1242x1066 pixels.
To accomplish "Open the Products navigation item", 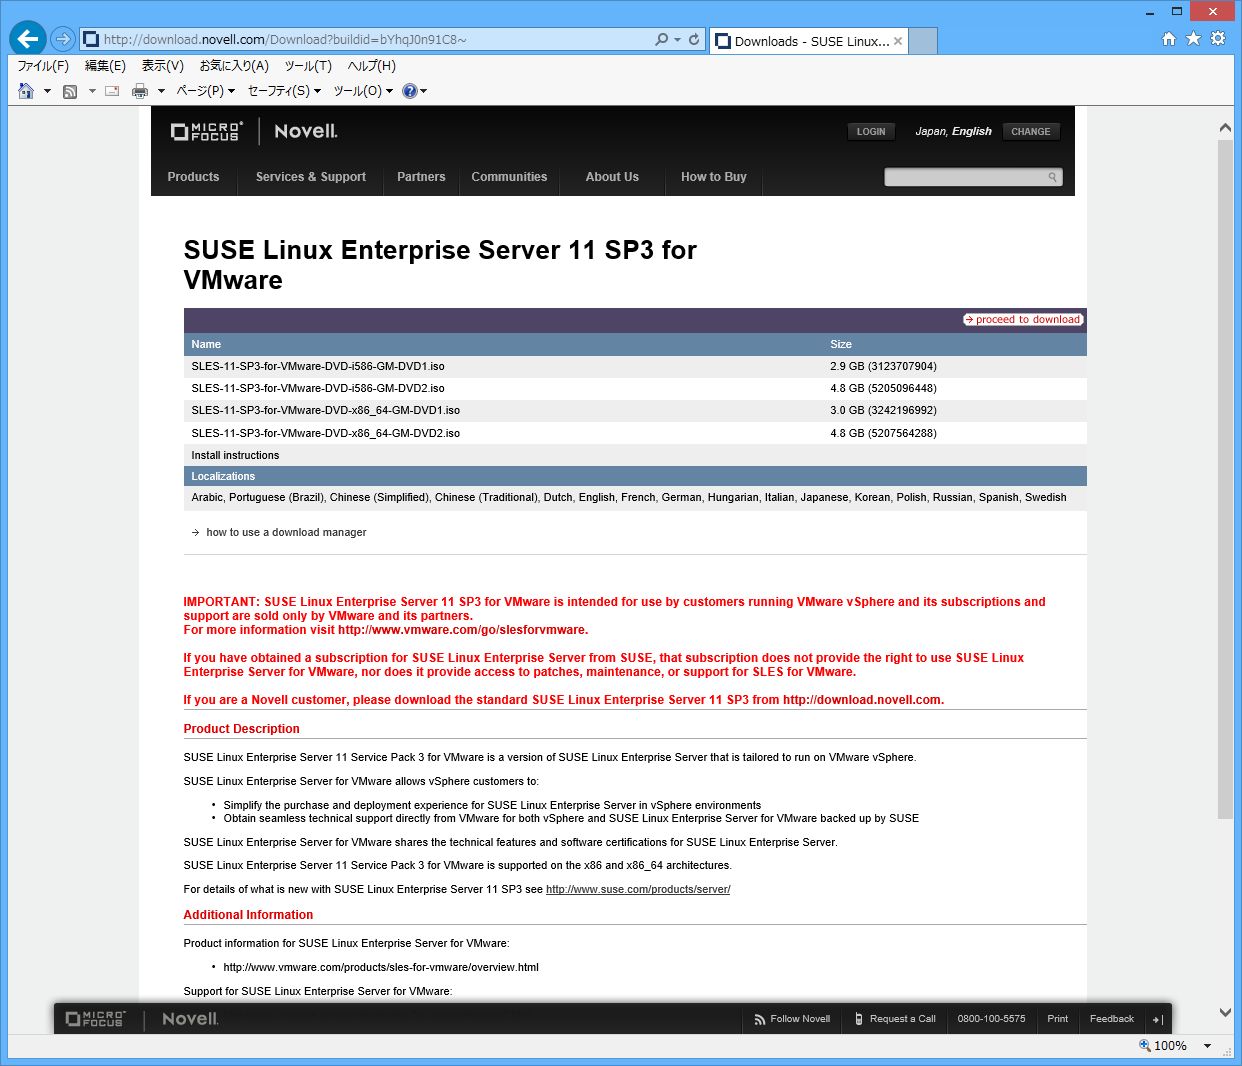I will click(193, 177).
